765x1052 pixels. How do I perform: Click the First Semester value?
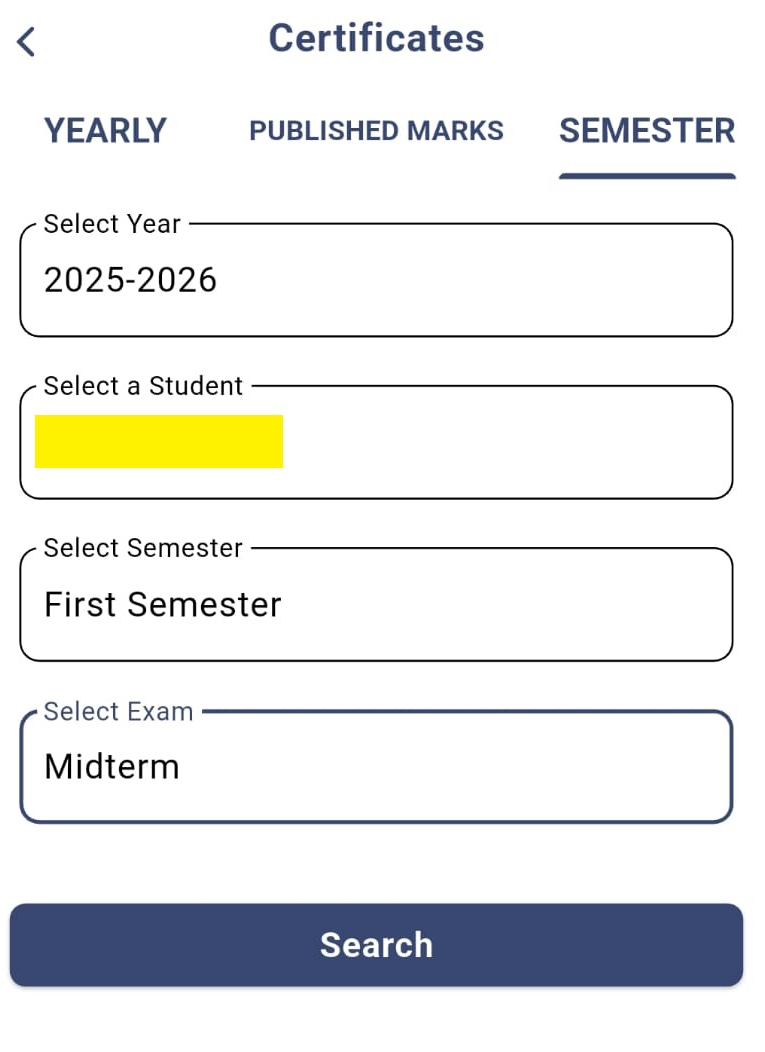tap(163, 605)
